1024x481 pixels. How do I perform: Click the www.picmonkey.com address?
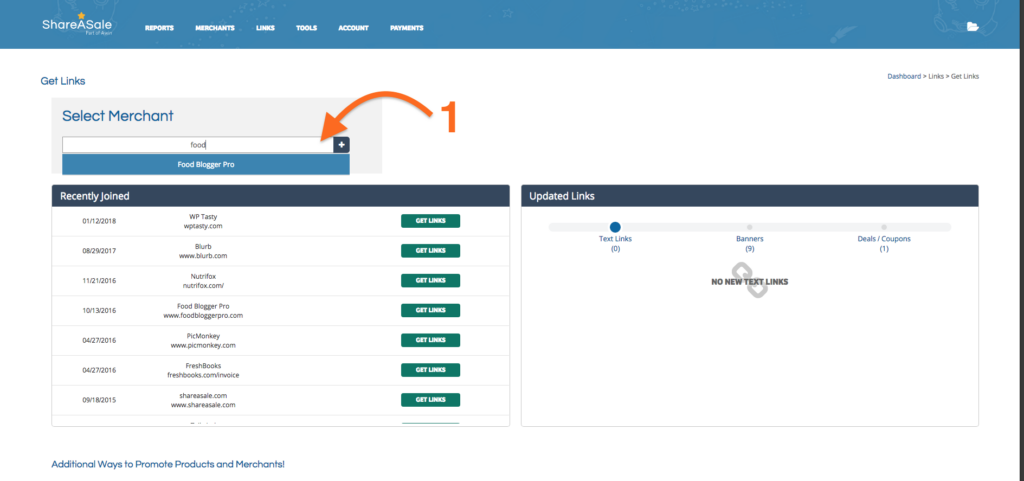(x=203, y=345)
